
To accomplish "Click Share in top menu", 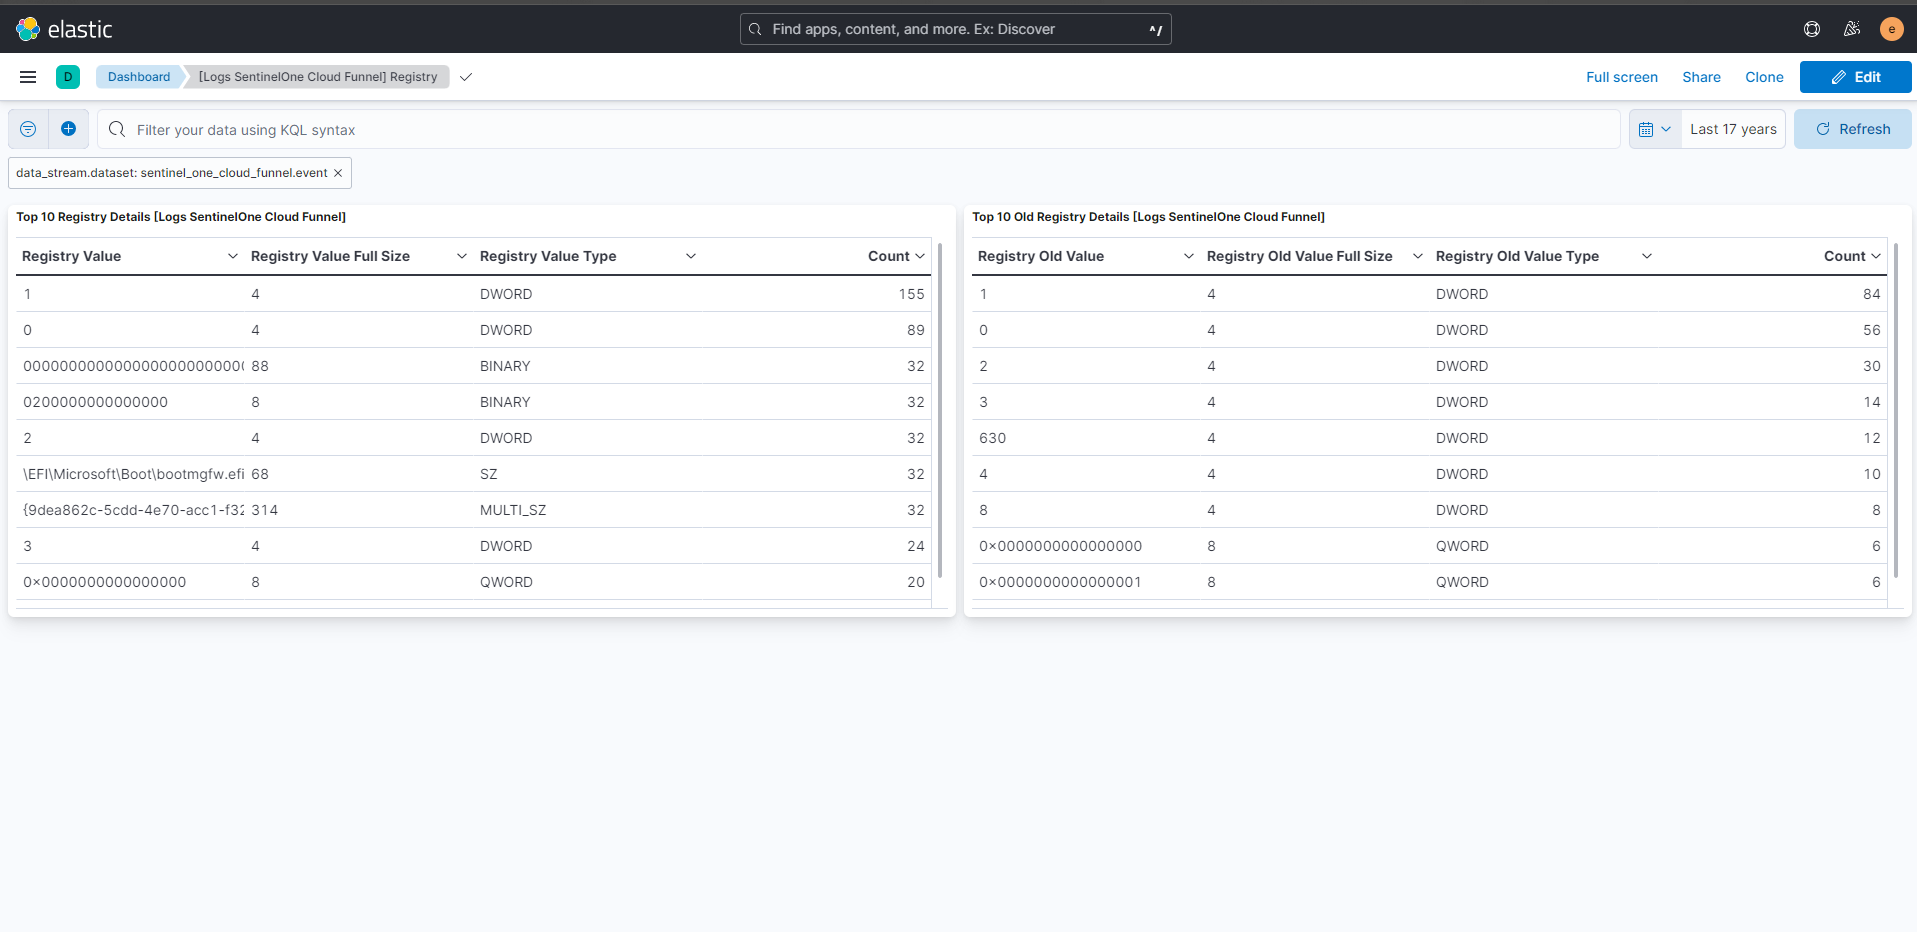I will pos(1701,77).
